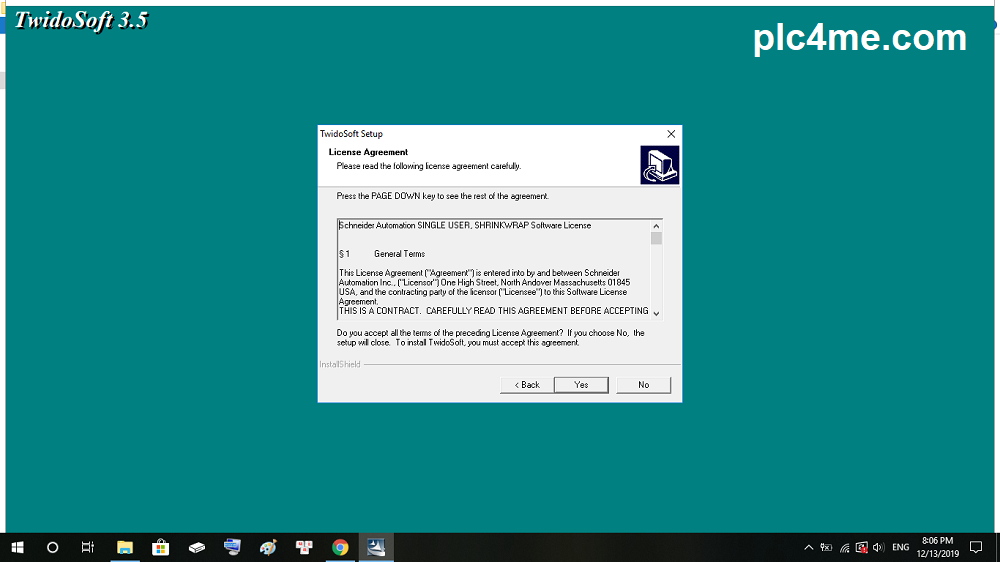The height and width of the screenshot is (562, 1000).
Task: Open the Paint palette app in the taskbar
Action: [268, 547]
